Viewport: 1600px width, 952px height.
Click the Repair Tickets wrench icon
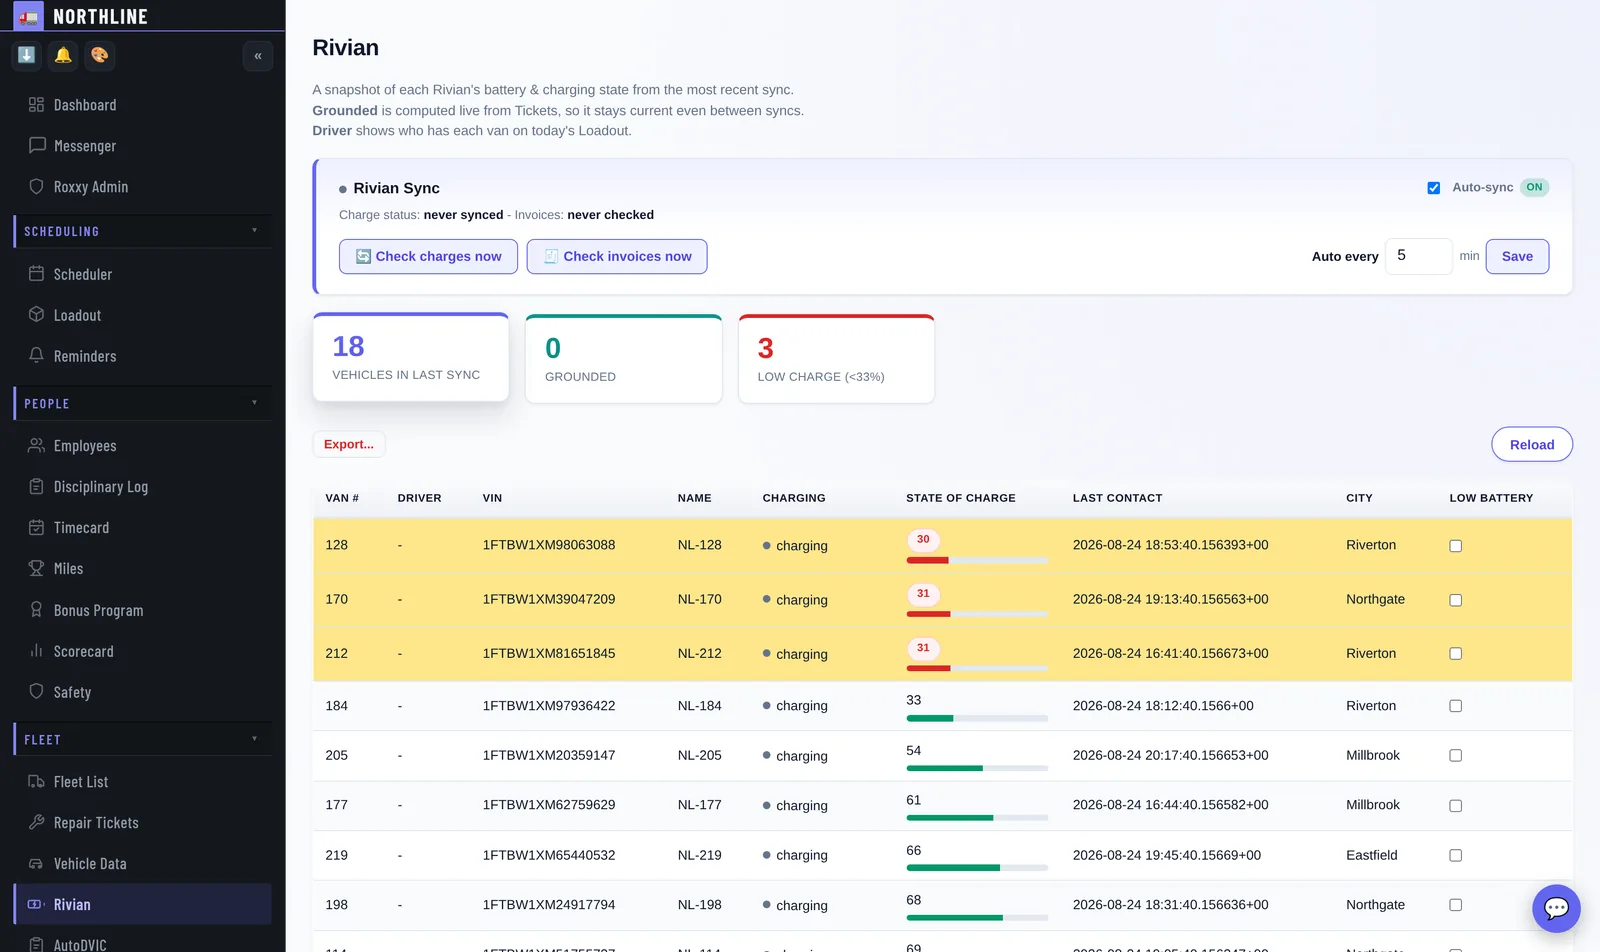tap(37, 823)
